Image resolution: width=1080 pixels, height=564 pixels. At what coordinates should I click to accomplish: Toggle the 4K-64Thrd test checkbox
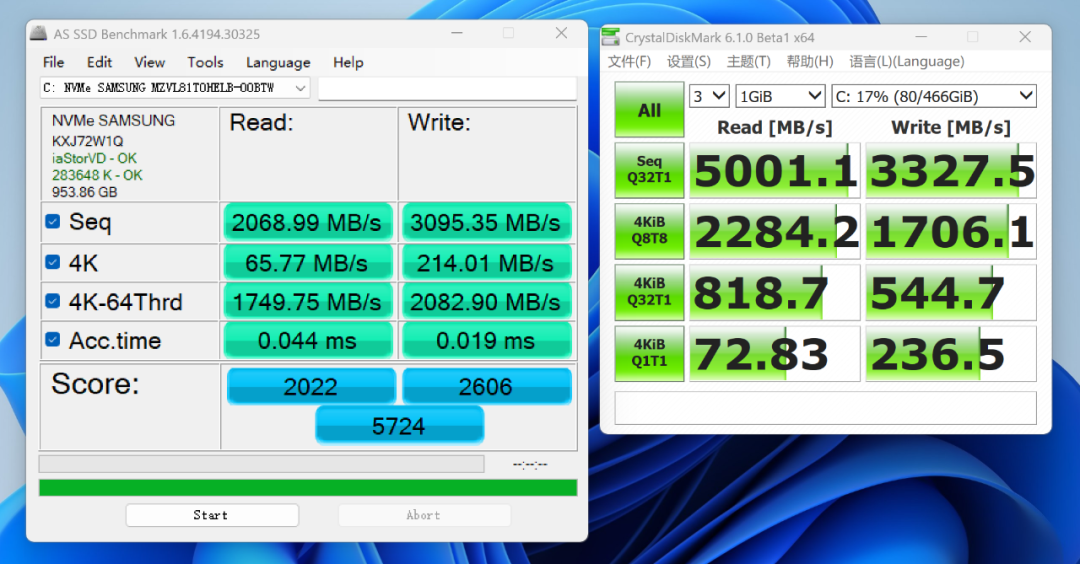[x=52, y=302]
